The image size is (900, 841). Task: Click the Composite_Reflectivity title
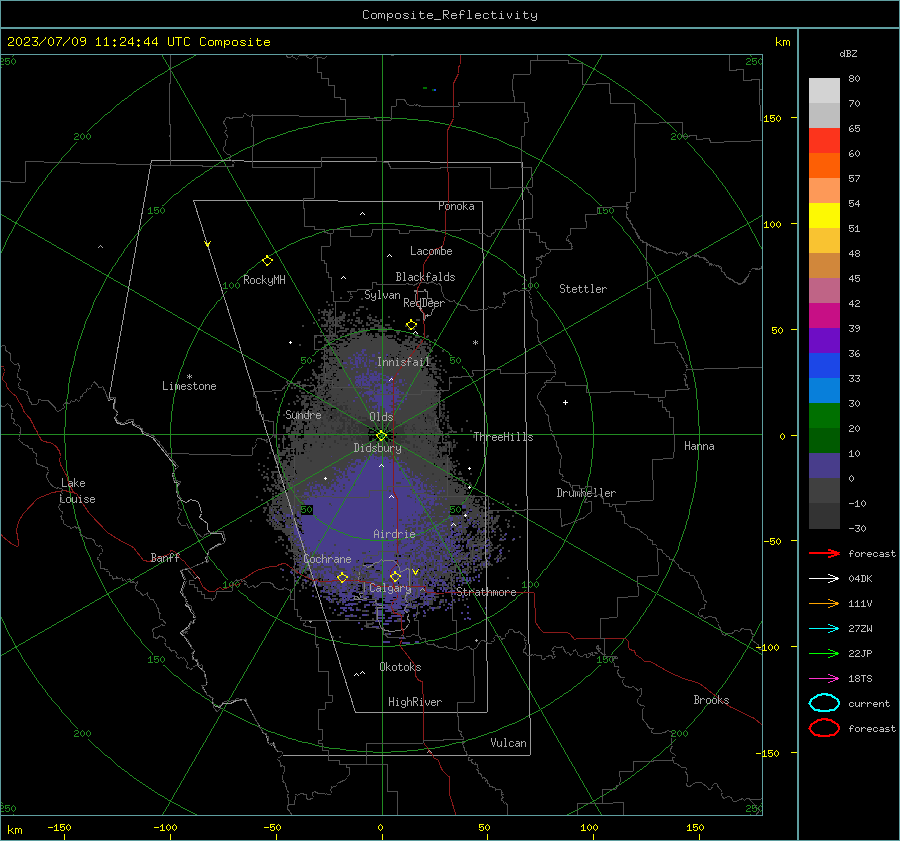(x=449, y=15)
